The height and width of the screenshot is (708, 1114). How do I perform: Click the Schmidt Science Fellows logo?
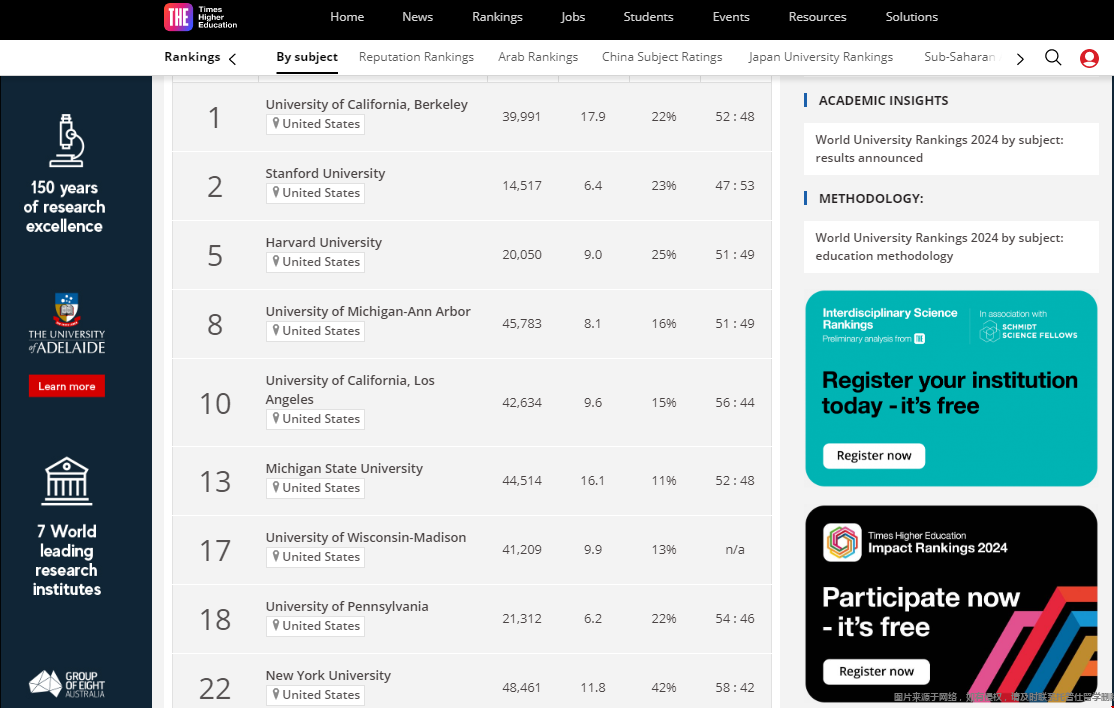coord(1029,331)
